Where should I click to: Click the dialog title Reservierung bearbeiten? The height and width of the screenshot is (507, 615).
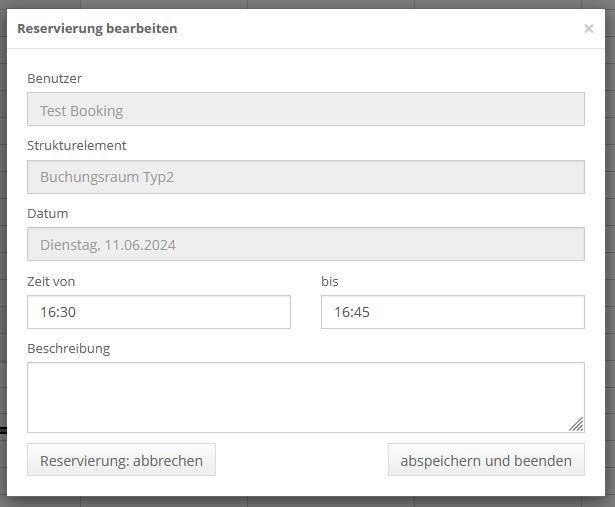pyautogui.click(x=97, y=29)
